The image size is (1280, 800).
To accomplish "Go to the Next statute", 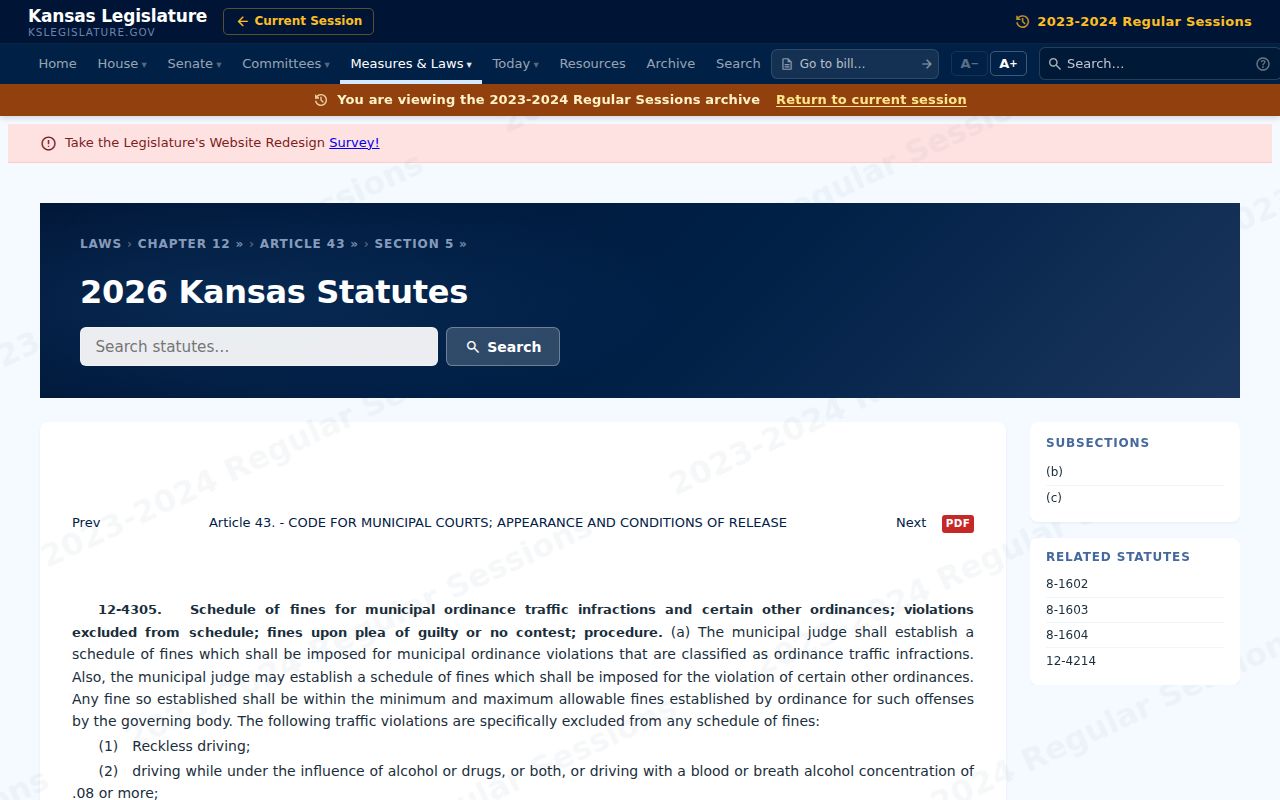I will (x=911, y=523).
